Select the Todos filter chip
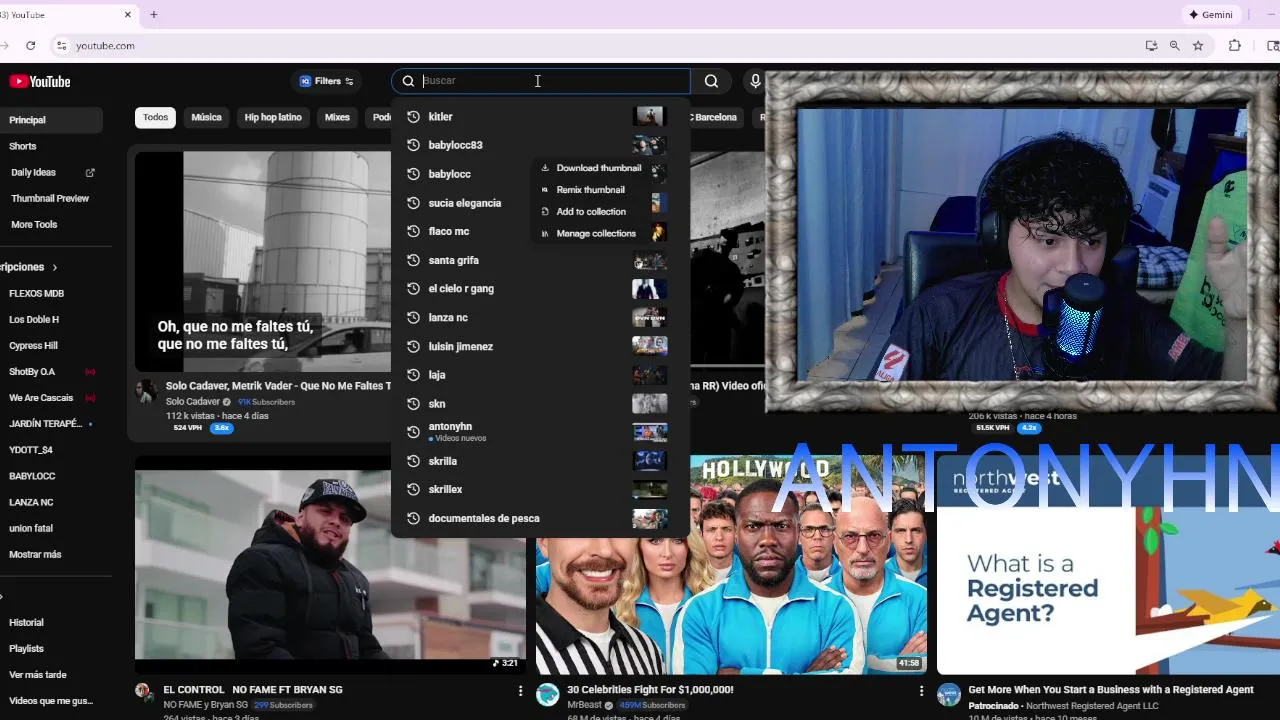 tap(155, 117)
